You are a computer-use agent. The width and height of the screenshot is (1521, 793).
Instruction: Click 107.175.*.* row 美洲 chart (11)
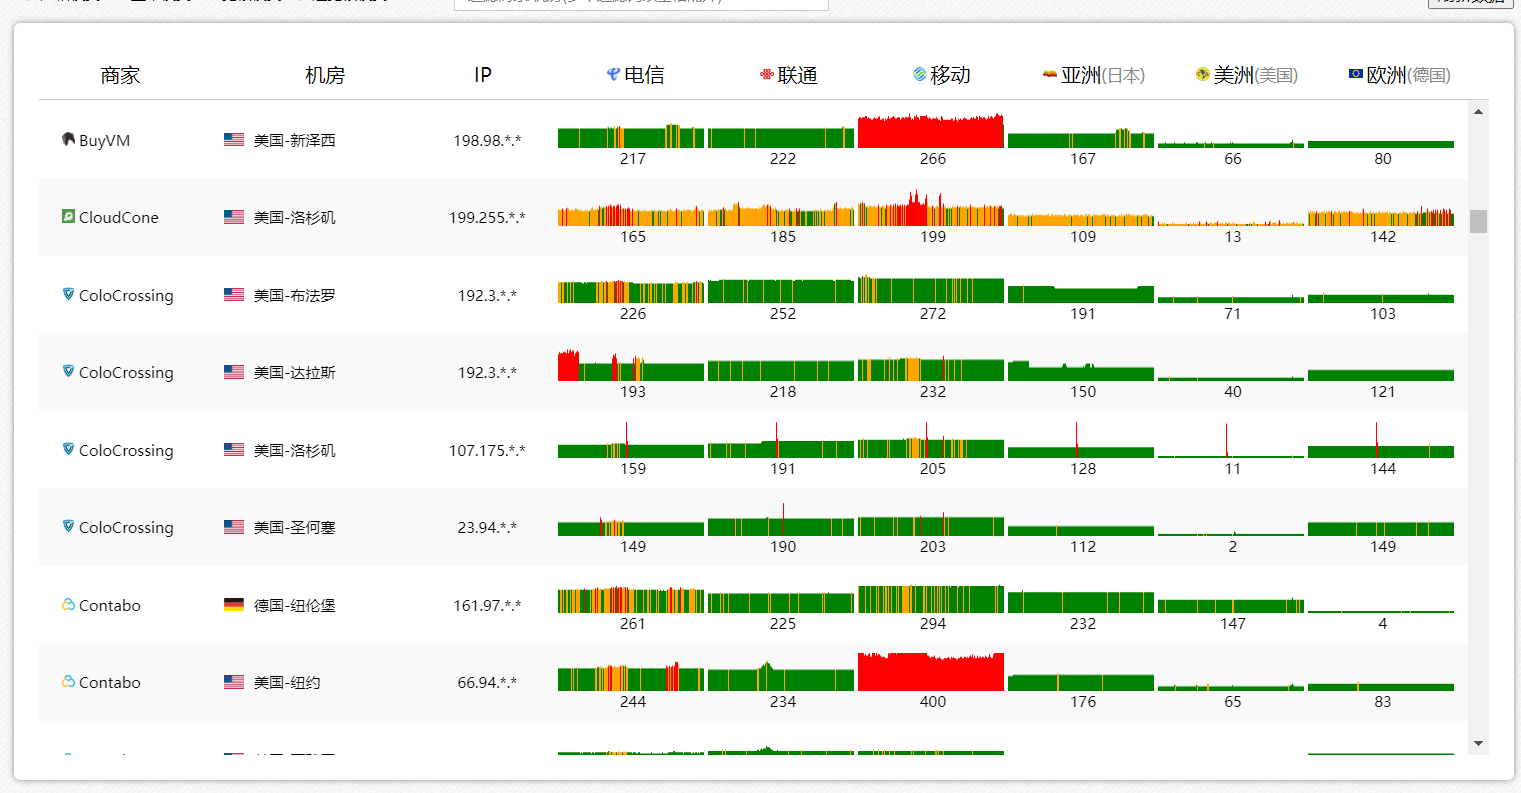(1231, 441)
